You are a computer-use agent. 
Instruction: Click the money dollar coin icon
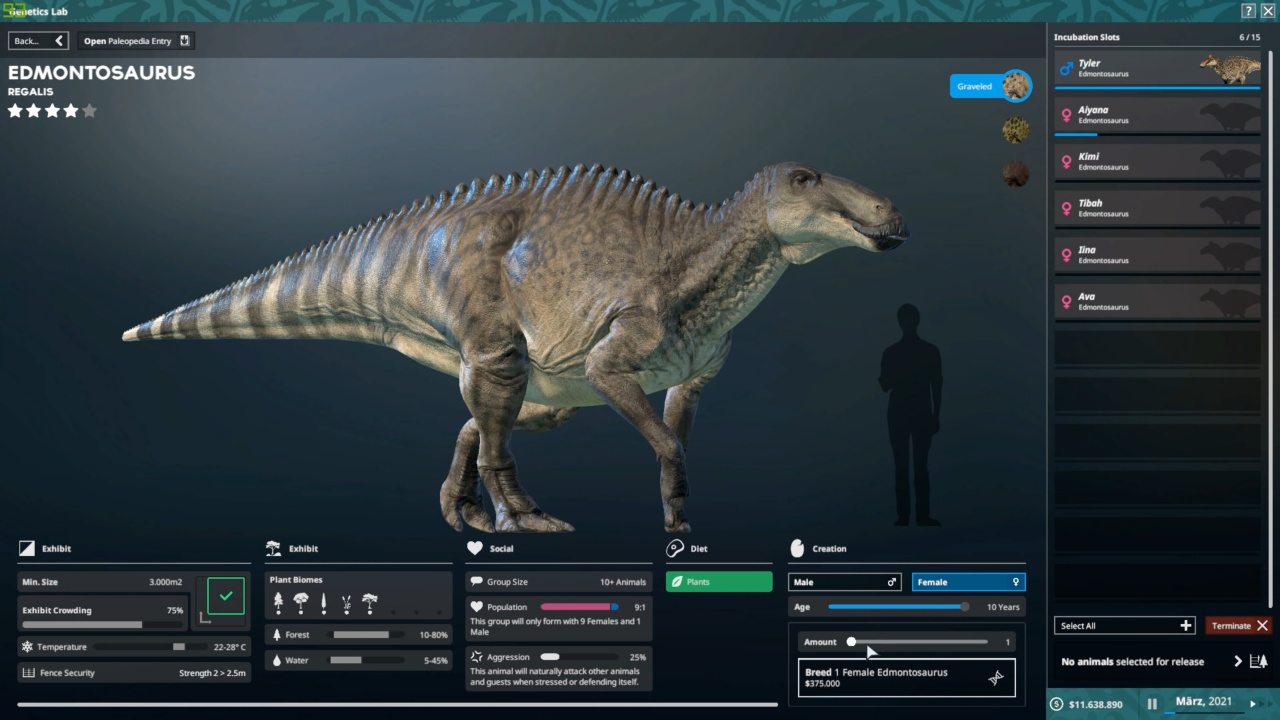[1057, 704]
